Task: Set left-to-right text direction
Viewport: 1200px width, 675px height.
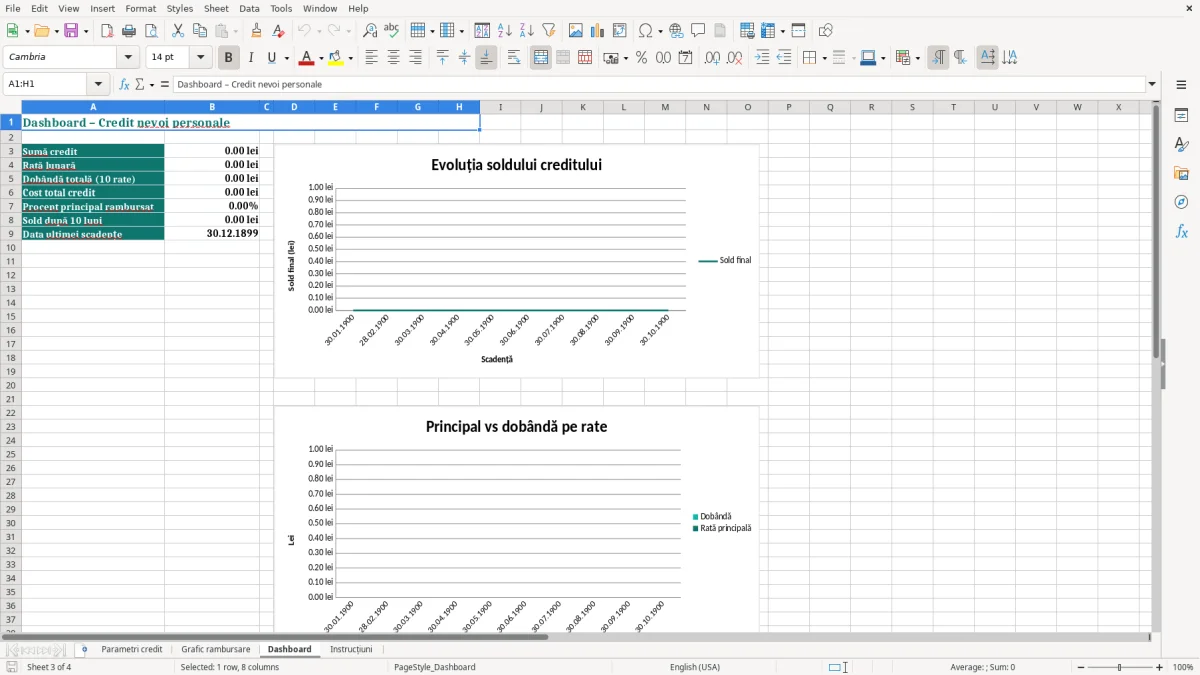Action: (938, 58)
